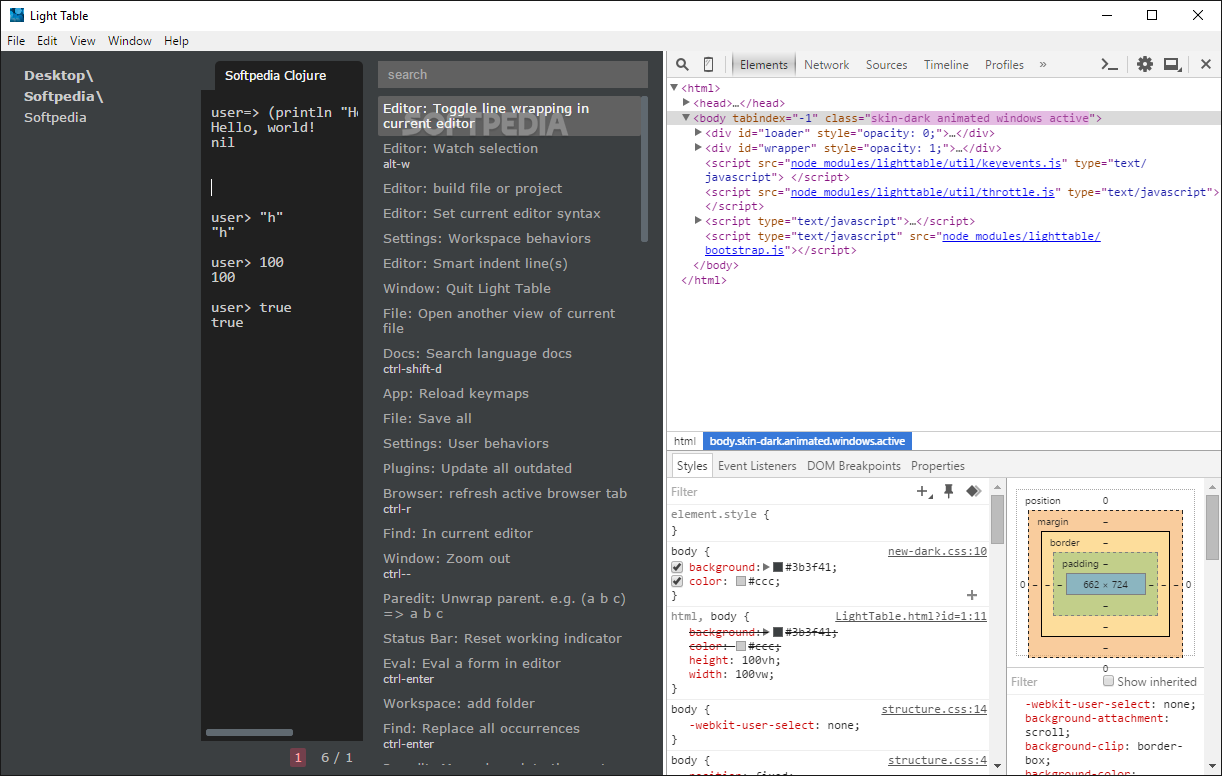
Task: Expand the div id wrapper node
Action: point(698,147)
